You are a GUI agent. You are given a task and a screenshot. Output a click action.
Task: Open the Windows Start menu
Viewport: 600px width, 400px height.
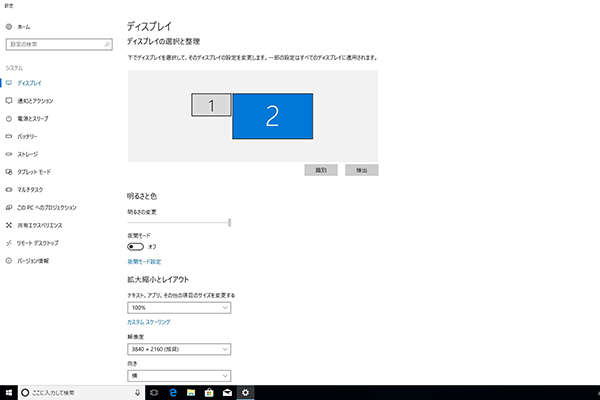point(9,393)
